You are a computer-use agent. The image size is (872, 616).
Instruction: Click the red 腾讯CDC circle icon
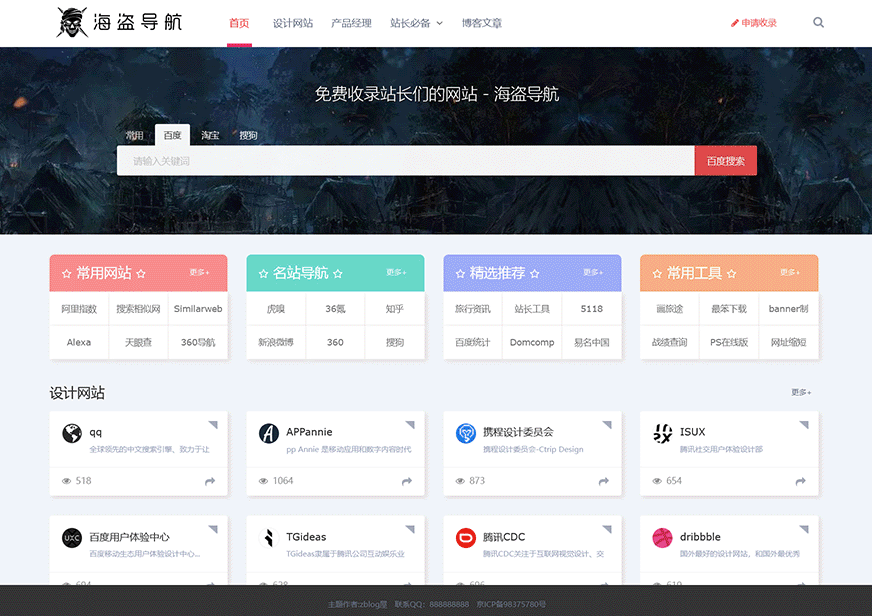click(x=465, y=537)
